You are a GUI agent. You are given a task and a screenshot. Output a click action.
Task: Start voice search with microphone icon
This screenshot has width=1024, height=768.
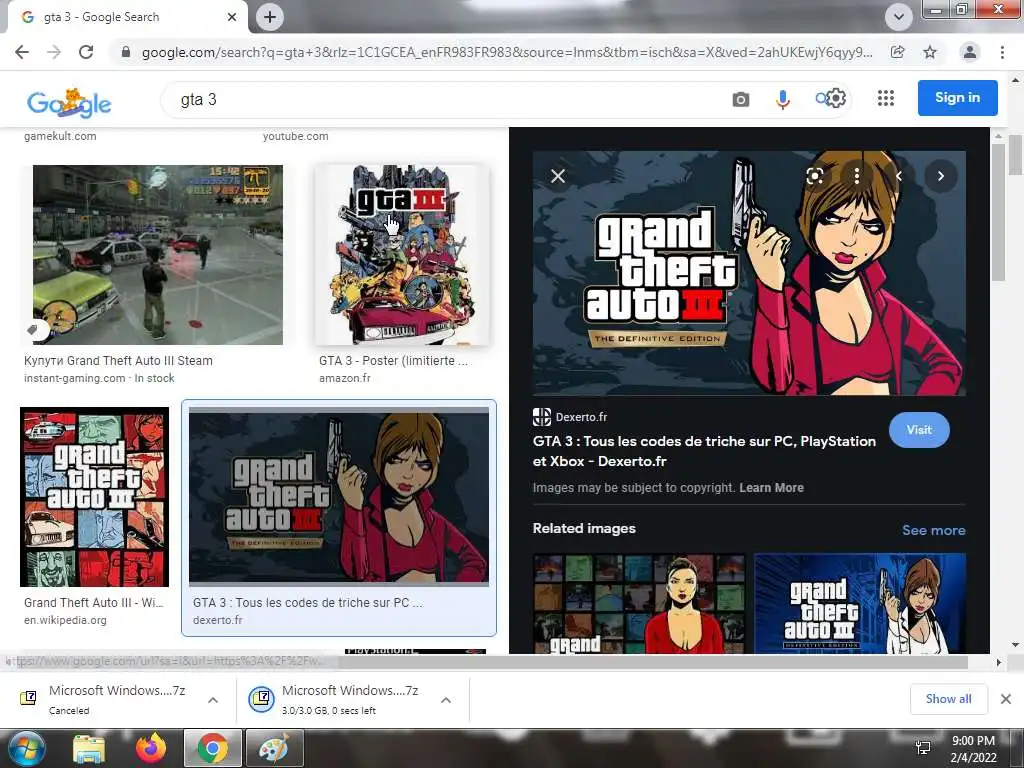(782, 99)
